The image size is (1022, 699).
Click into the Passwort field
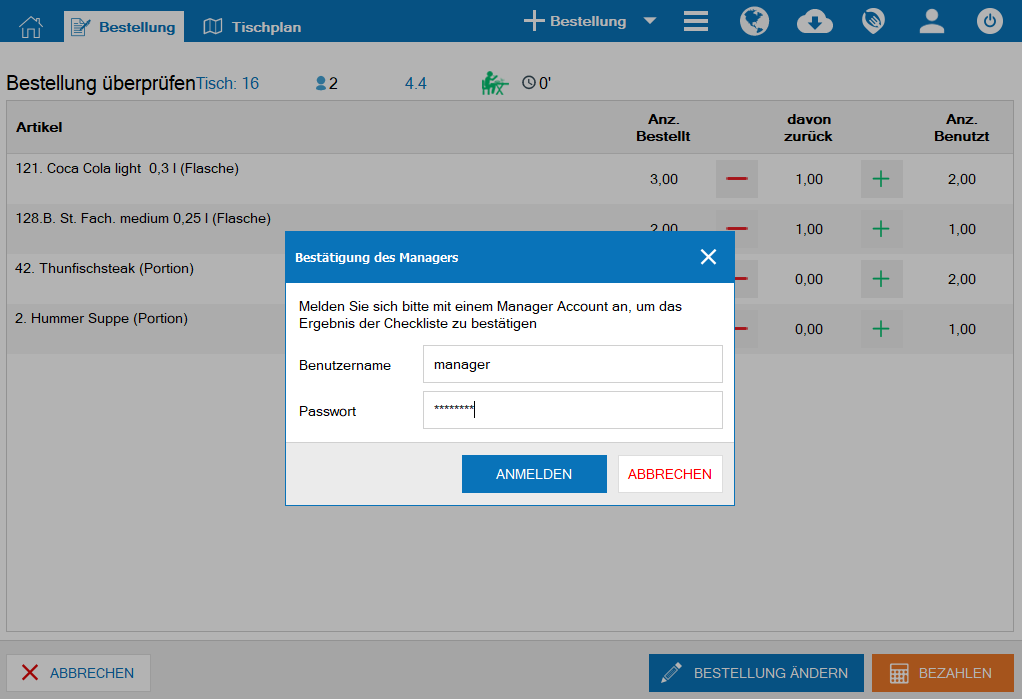pyautogui.click(x=572, y=410)
